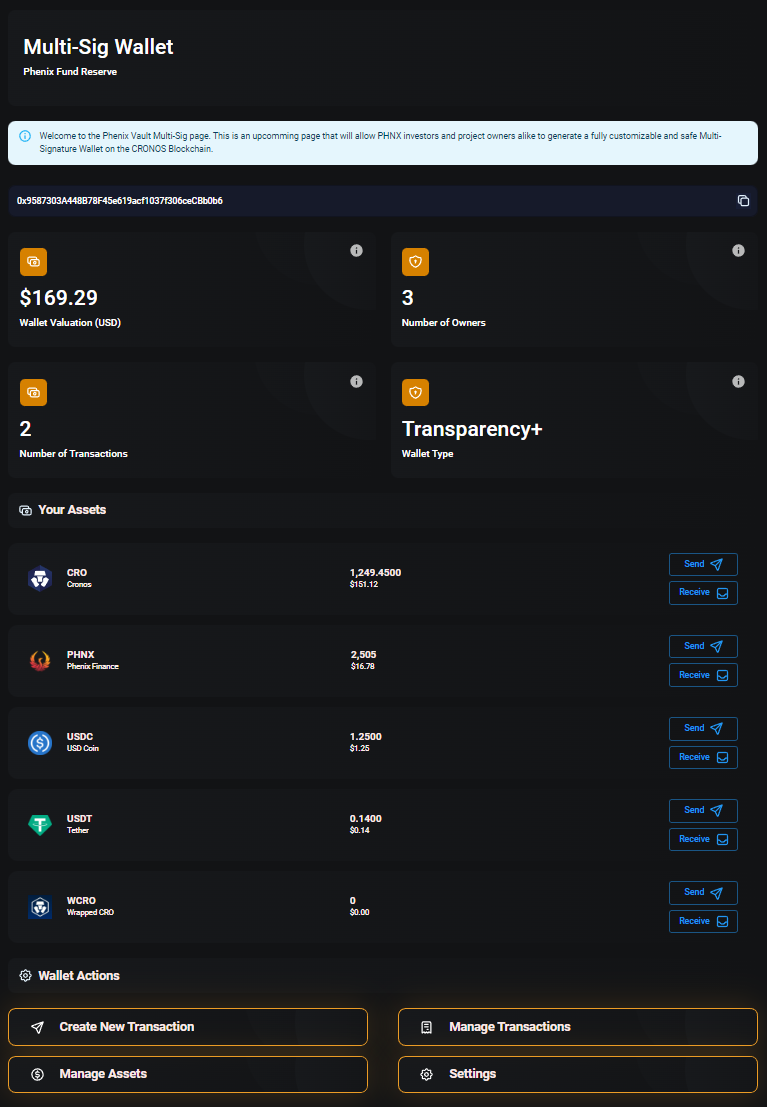Viewport: 767px width, 1107px height.
Task: Send USDT Tether
Action: 703,810
